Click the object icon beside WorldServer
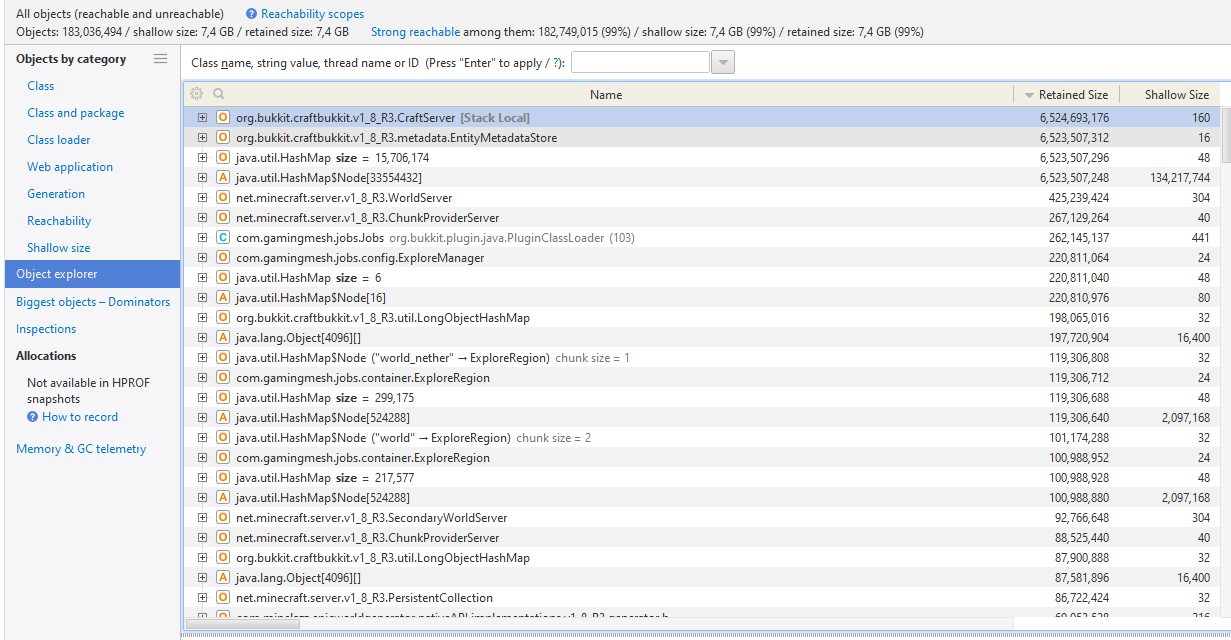Viewport: 1231px width, 640px height. click(222, 197)
